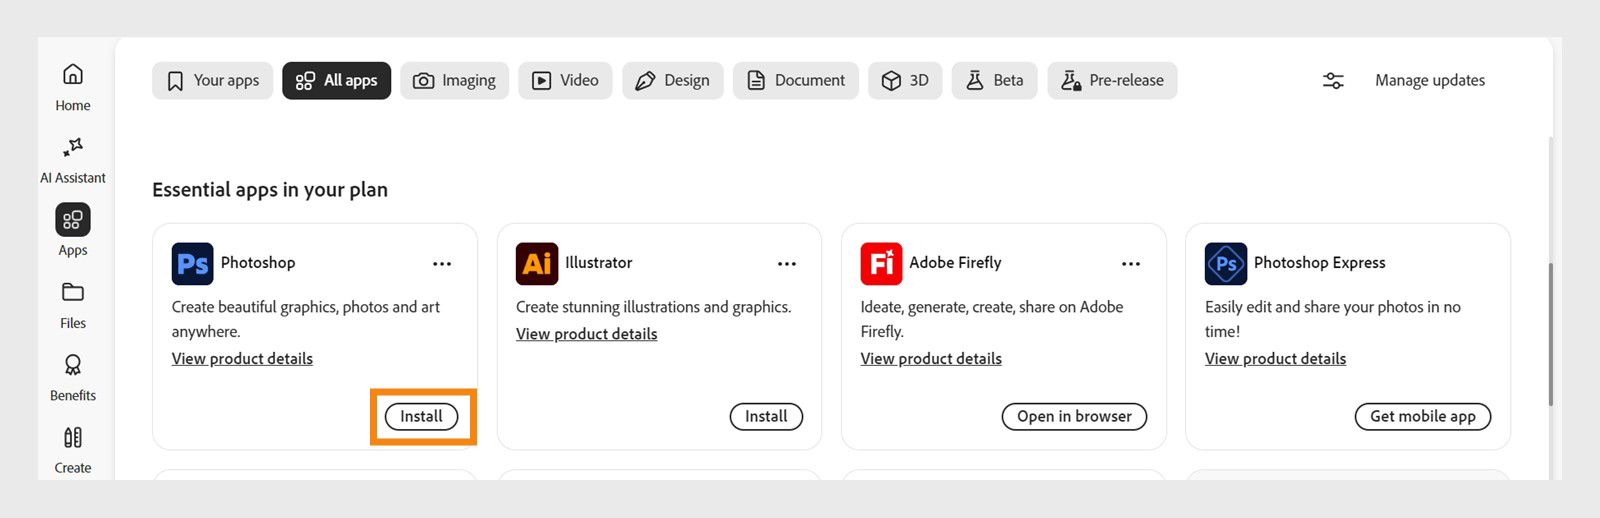The image size is (1600, 518).
Task: Open AI Assistant from the sidebar
Action: tap(73, 160)
